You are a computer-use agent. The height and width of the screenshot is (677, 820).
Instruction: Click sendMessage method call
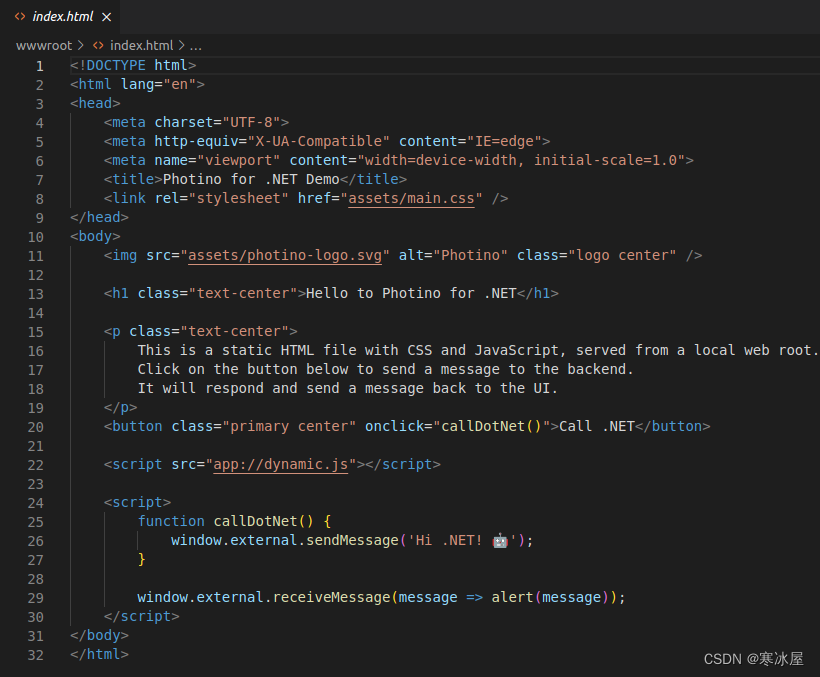(352, 541)
